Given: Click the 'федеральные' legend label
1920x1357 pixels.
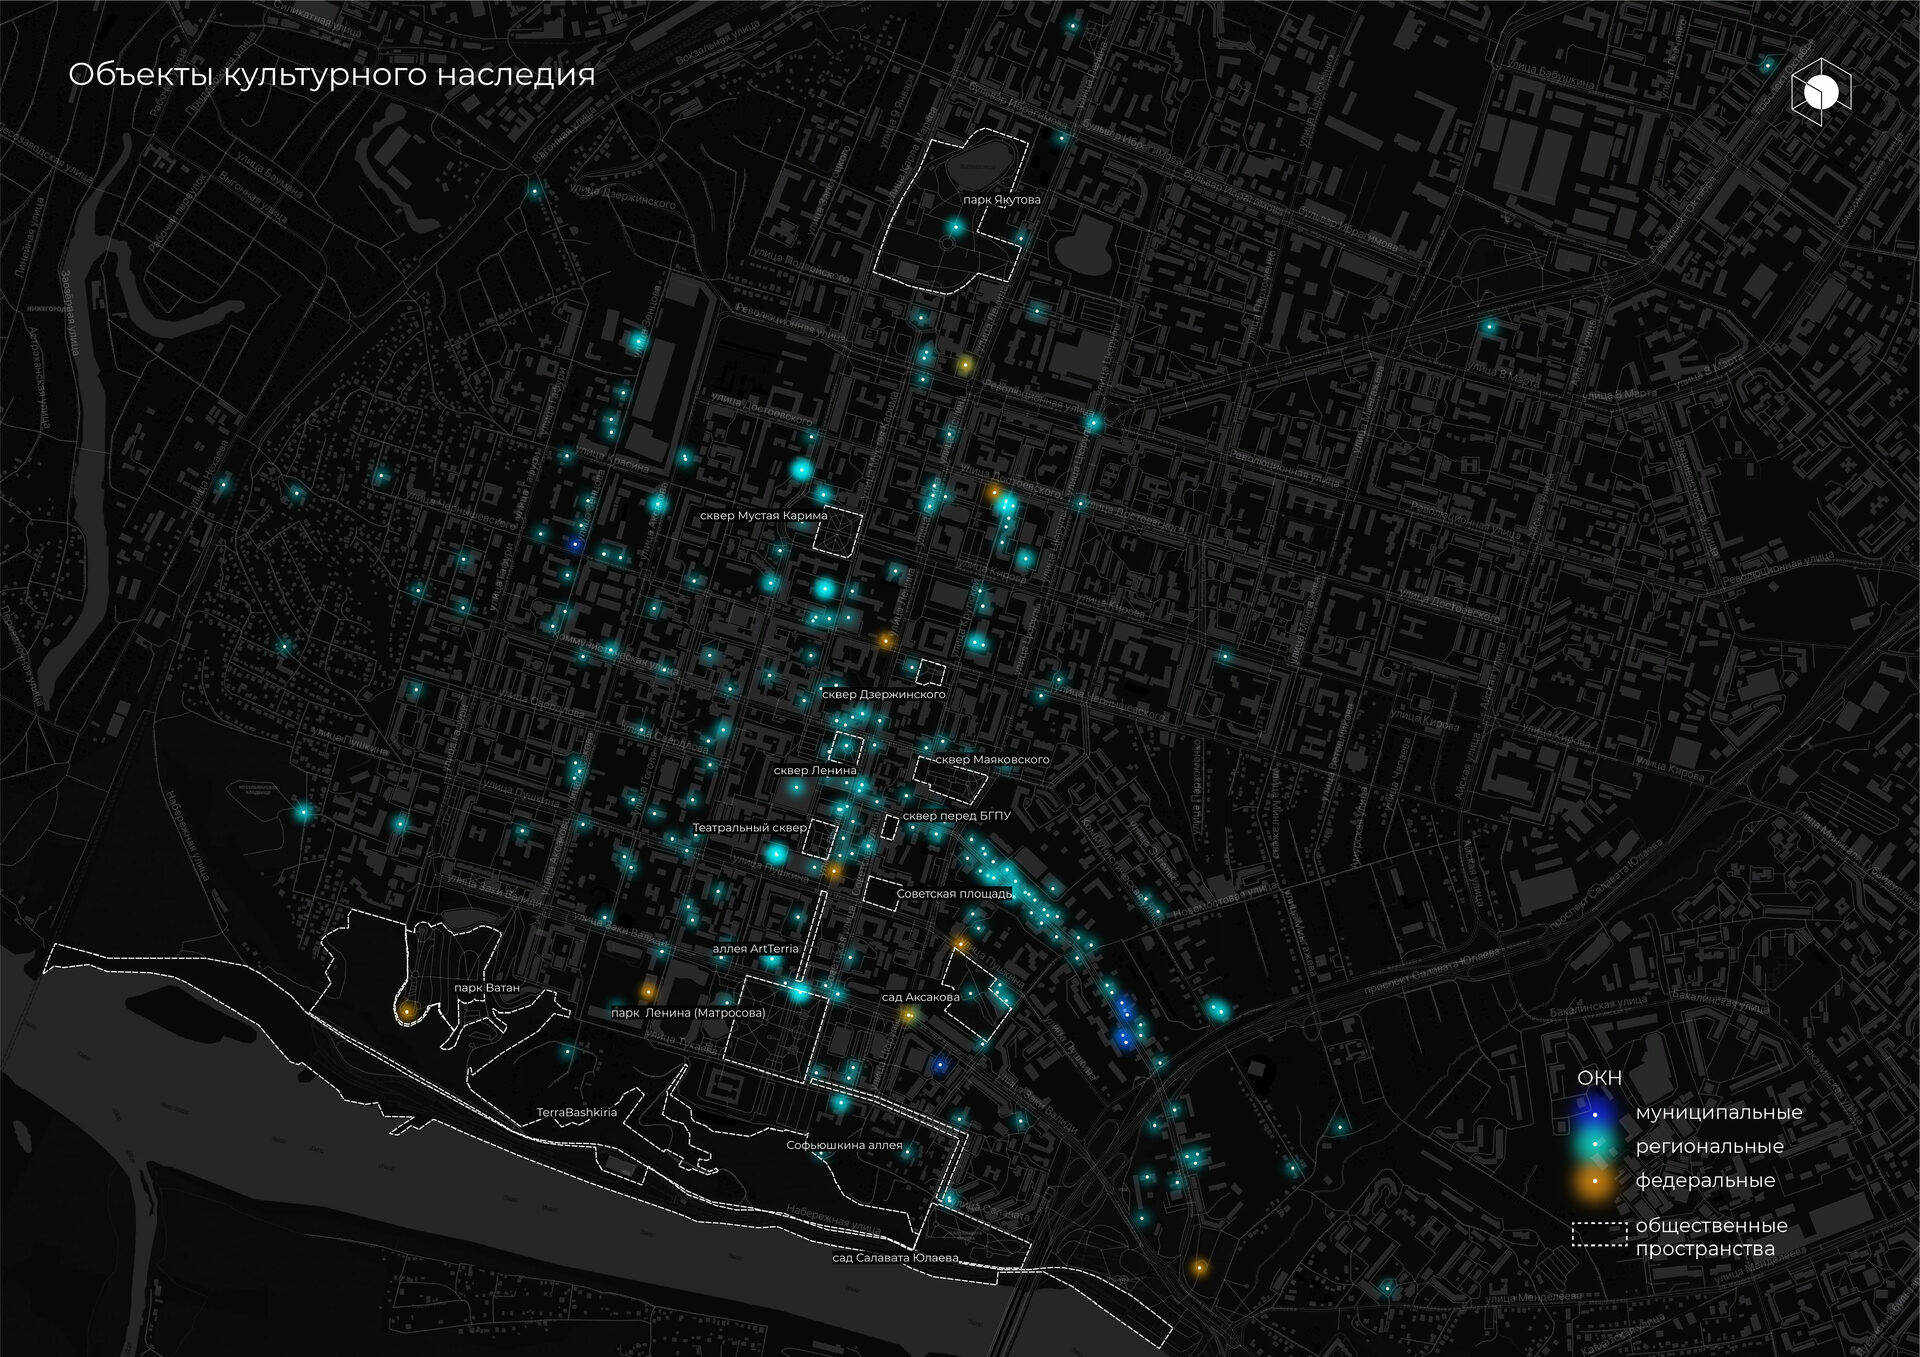Looking at the screenshot, I should (x=1705, y=1180).
